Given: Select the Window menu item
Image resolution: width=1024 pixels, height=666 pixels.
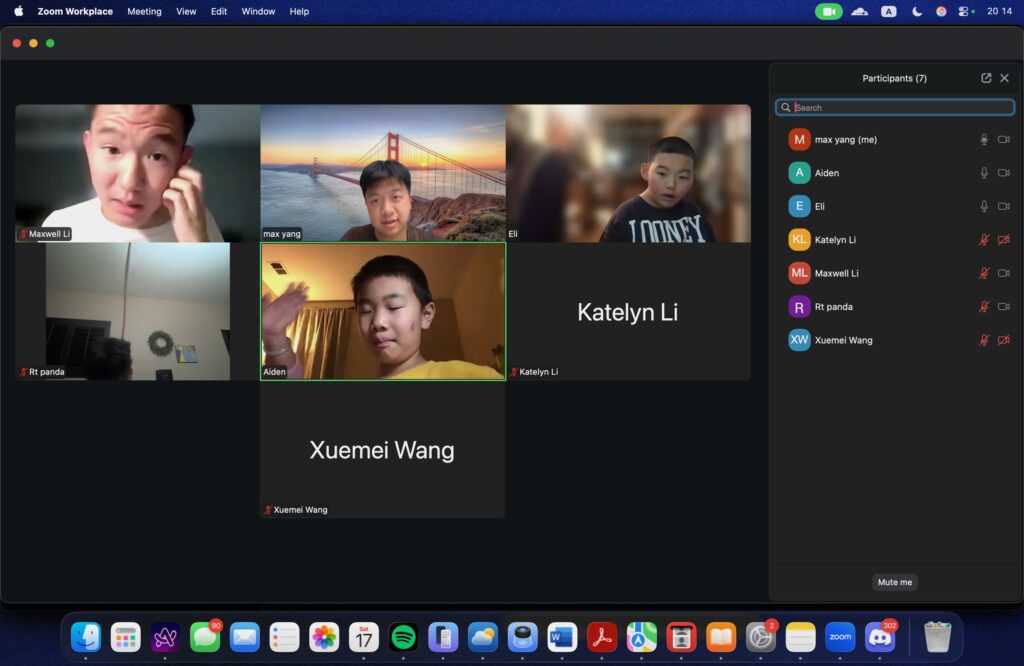Looking at the screenshot, I should point(258,12).
